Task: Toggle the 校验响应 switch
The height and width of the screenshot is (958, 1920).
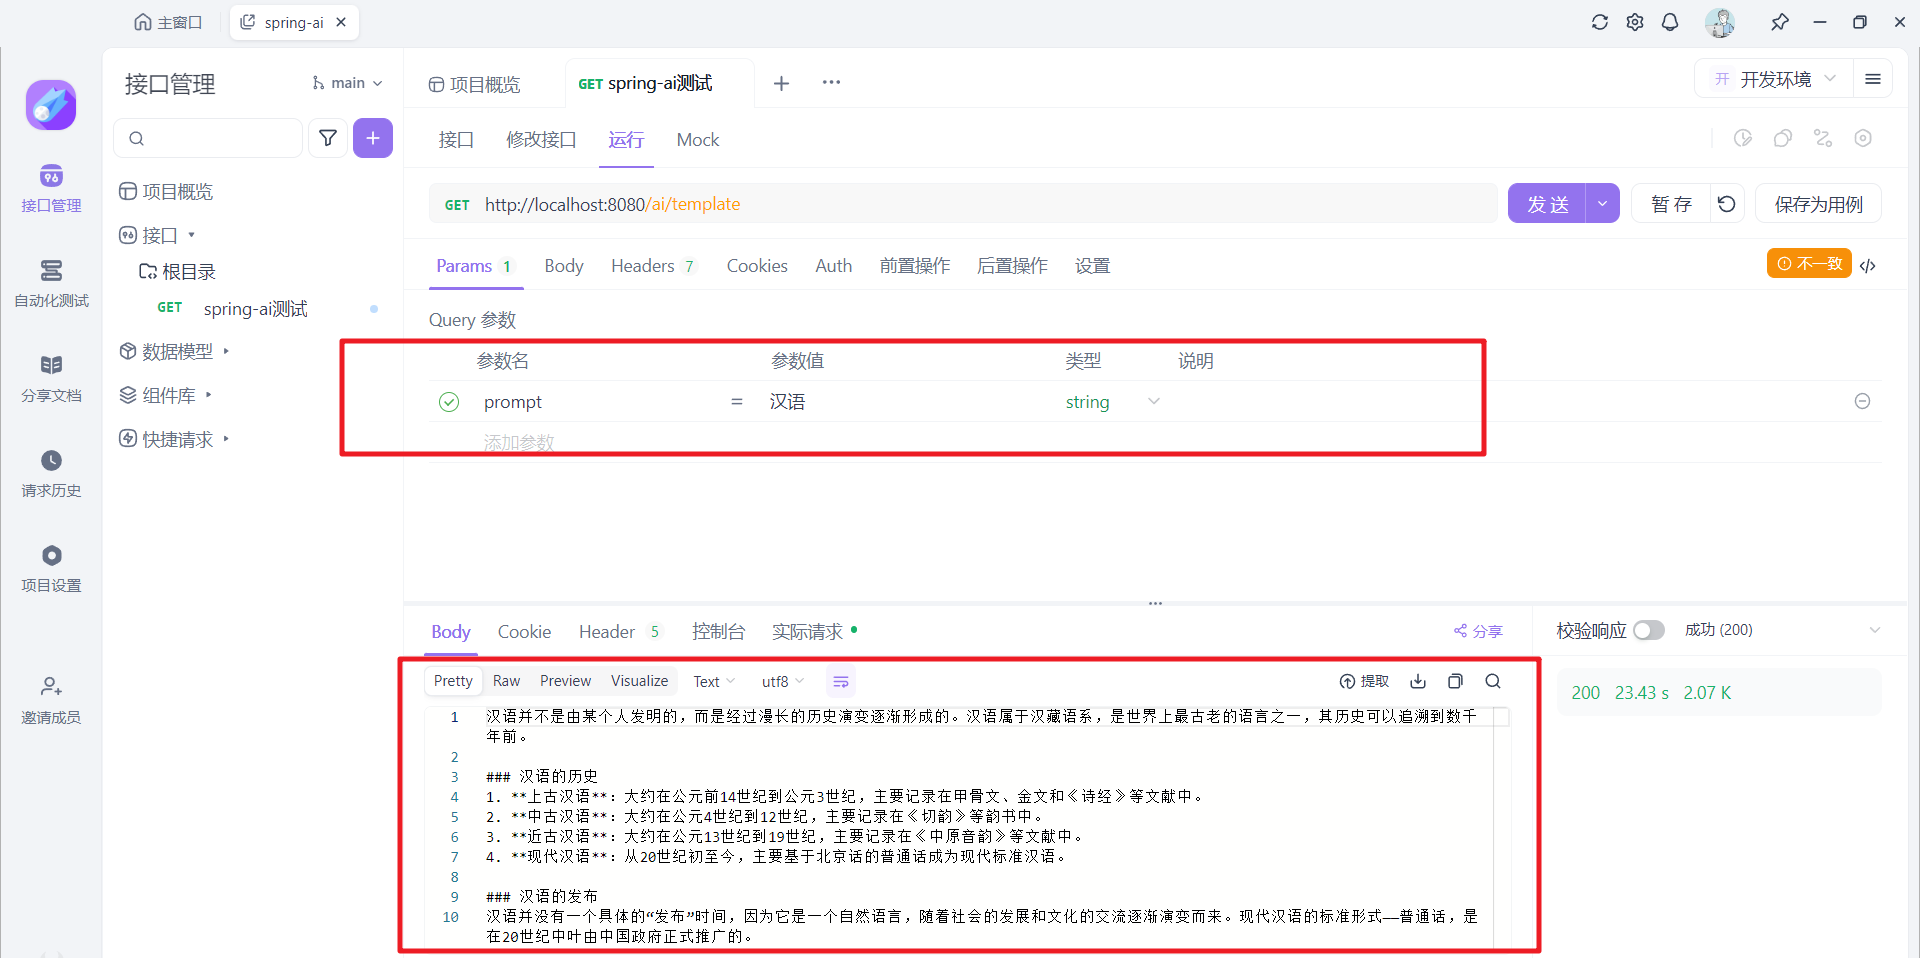Action: click(x=1649, y=630)
